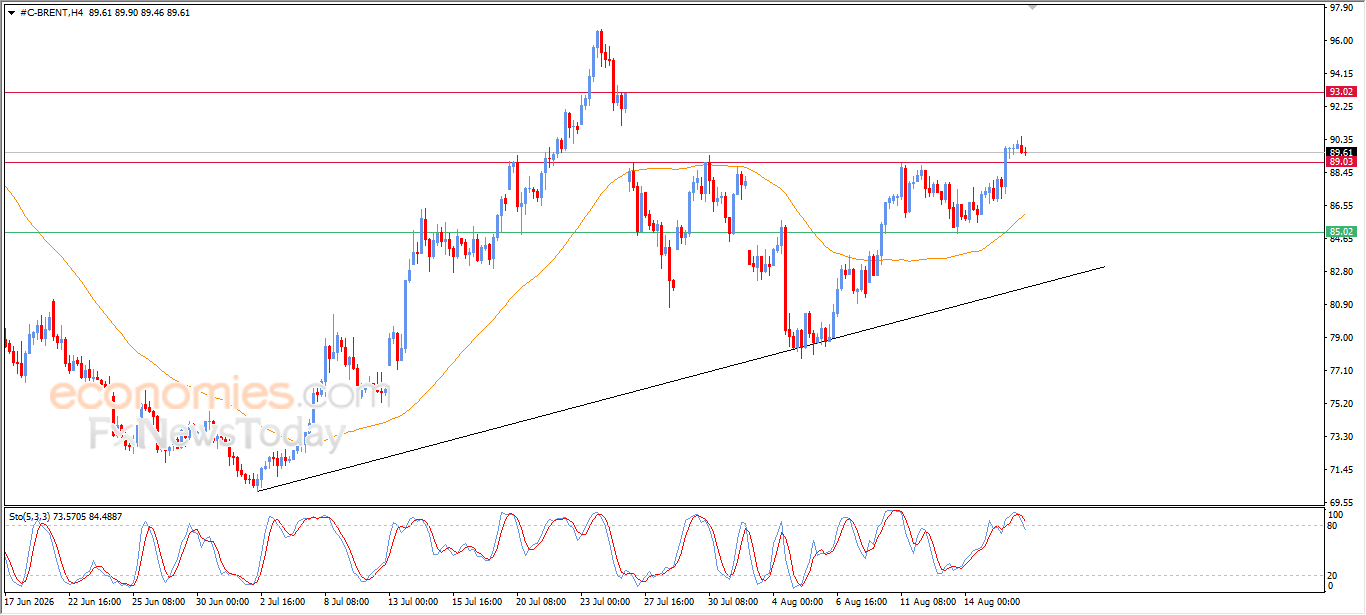Viewport: 1366px width, 615px height.
Task: Click the 69.55 price scale label
Action: [1340, 502]
